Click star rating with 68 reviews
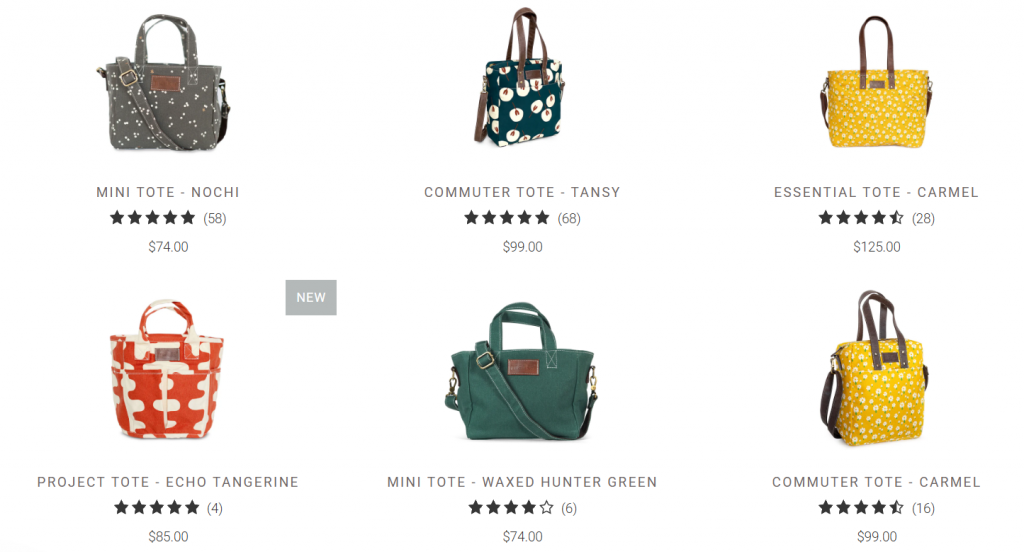The width and height of the screenshot is (1024, 552). tap(522, 218)
